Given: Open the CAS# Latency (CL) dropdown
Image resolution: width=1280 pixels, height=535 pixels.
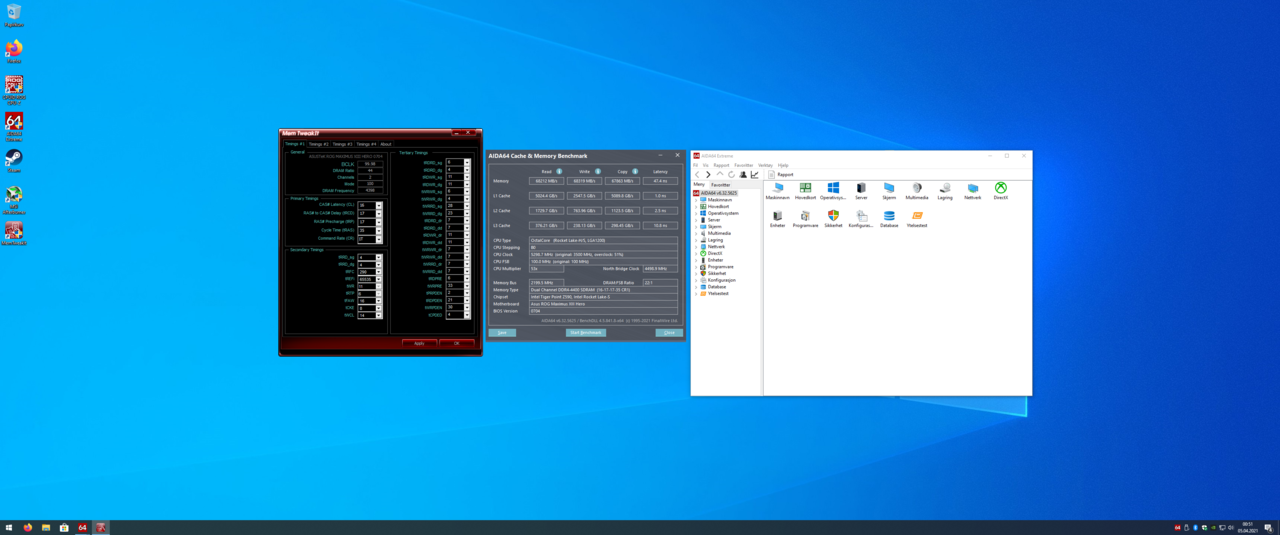Looking at the screenshot, I should [379, 205].
